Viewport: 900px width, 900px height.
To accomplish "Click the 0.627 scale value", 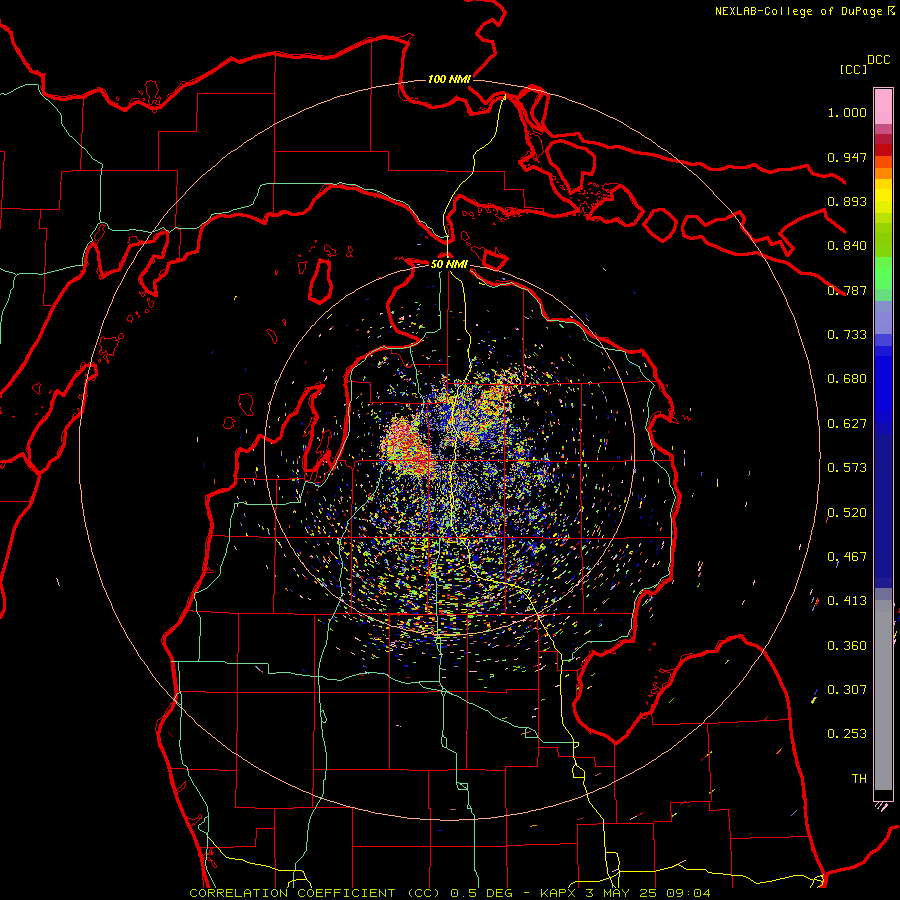I will coord(847,424).
